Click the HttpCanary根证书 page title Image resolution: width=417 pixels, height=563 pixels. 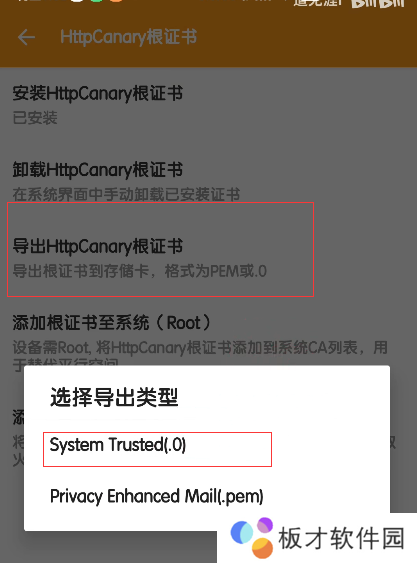(129, 37)
